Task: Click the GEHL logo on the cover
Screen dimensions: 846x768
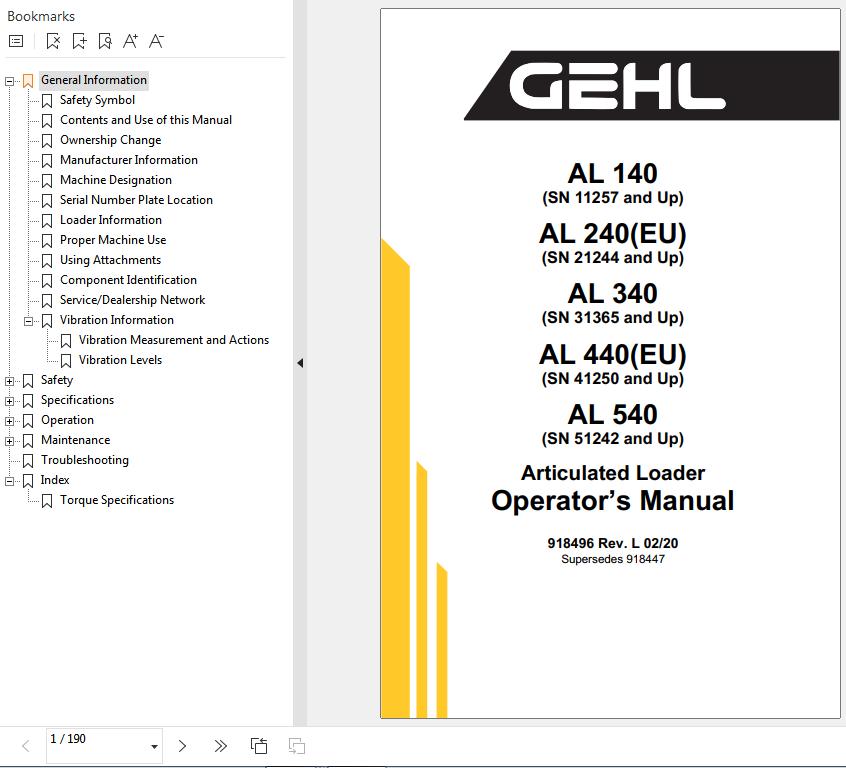Action: click(617, 85)
